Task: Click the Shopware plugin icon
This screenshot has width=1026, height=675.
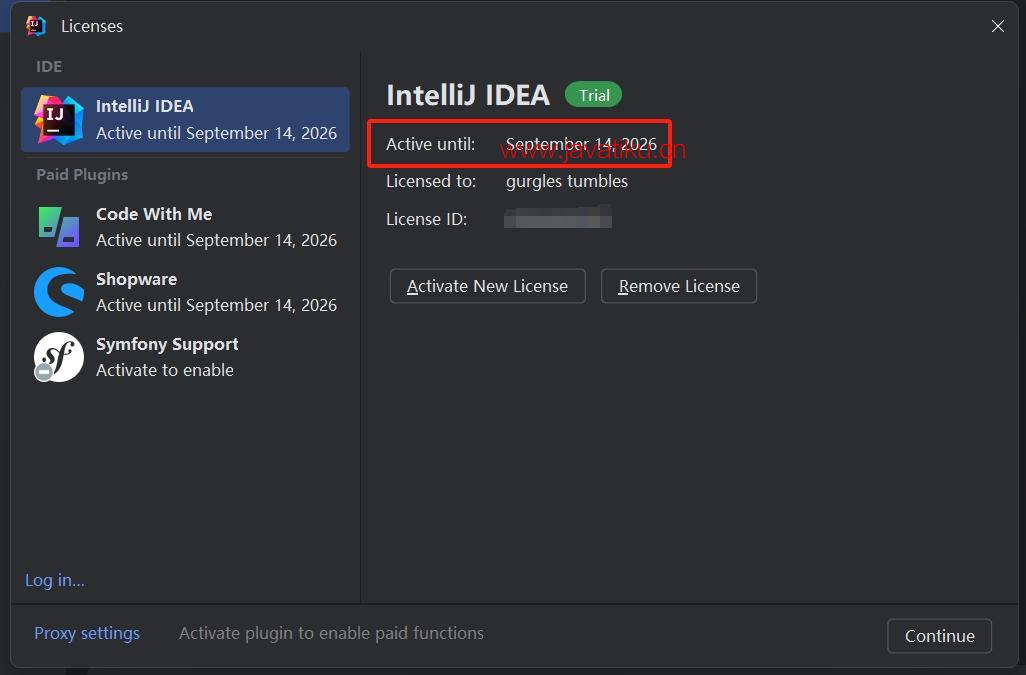Action: tap(59, 292)
